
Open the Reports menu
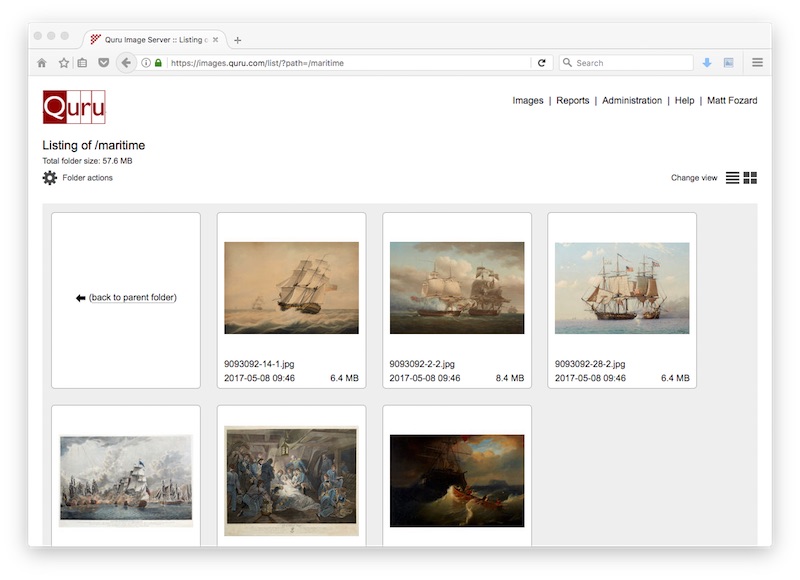point(572,100)
